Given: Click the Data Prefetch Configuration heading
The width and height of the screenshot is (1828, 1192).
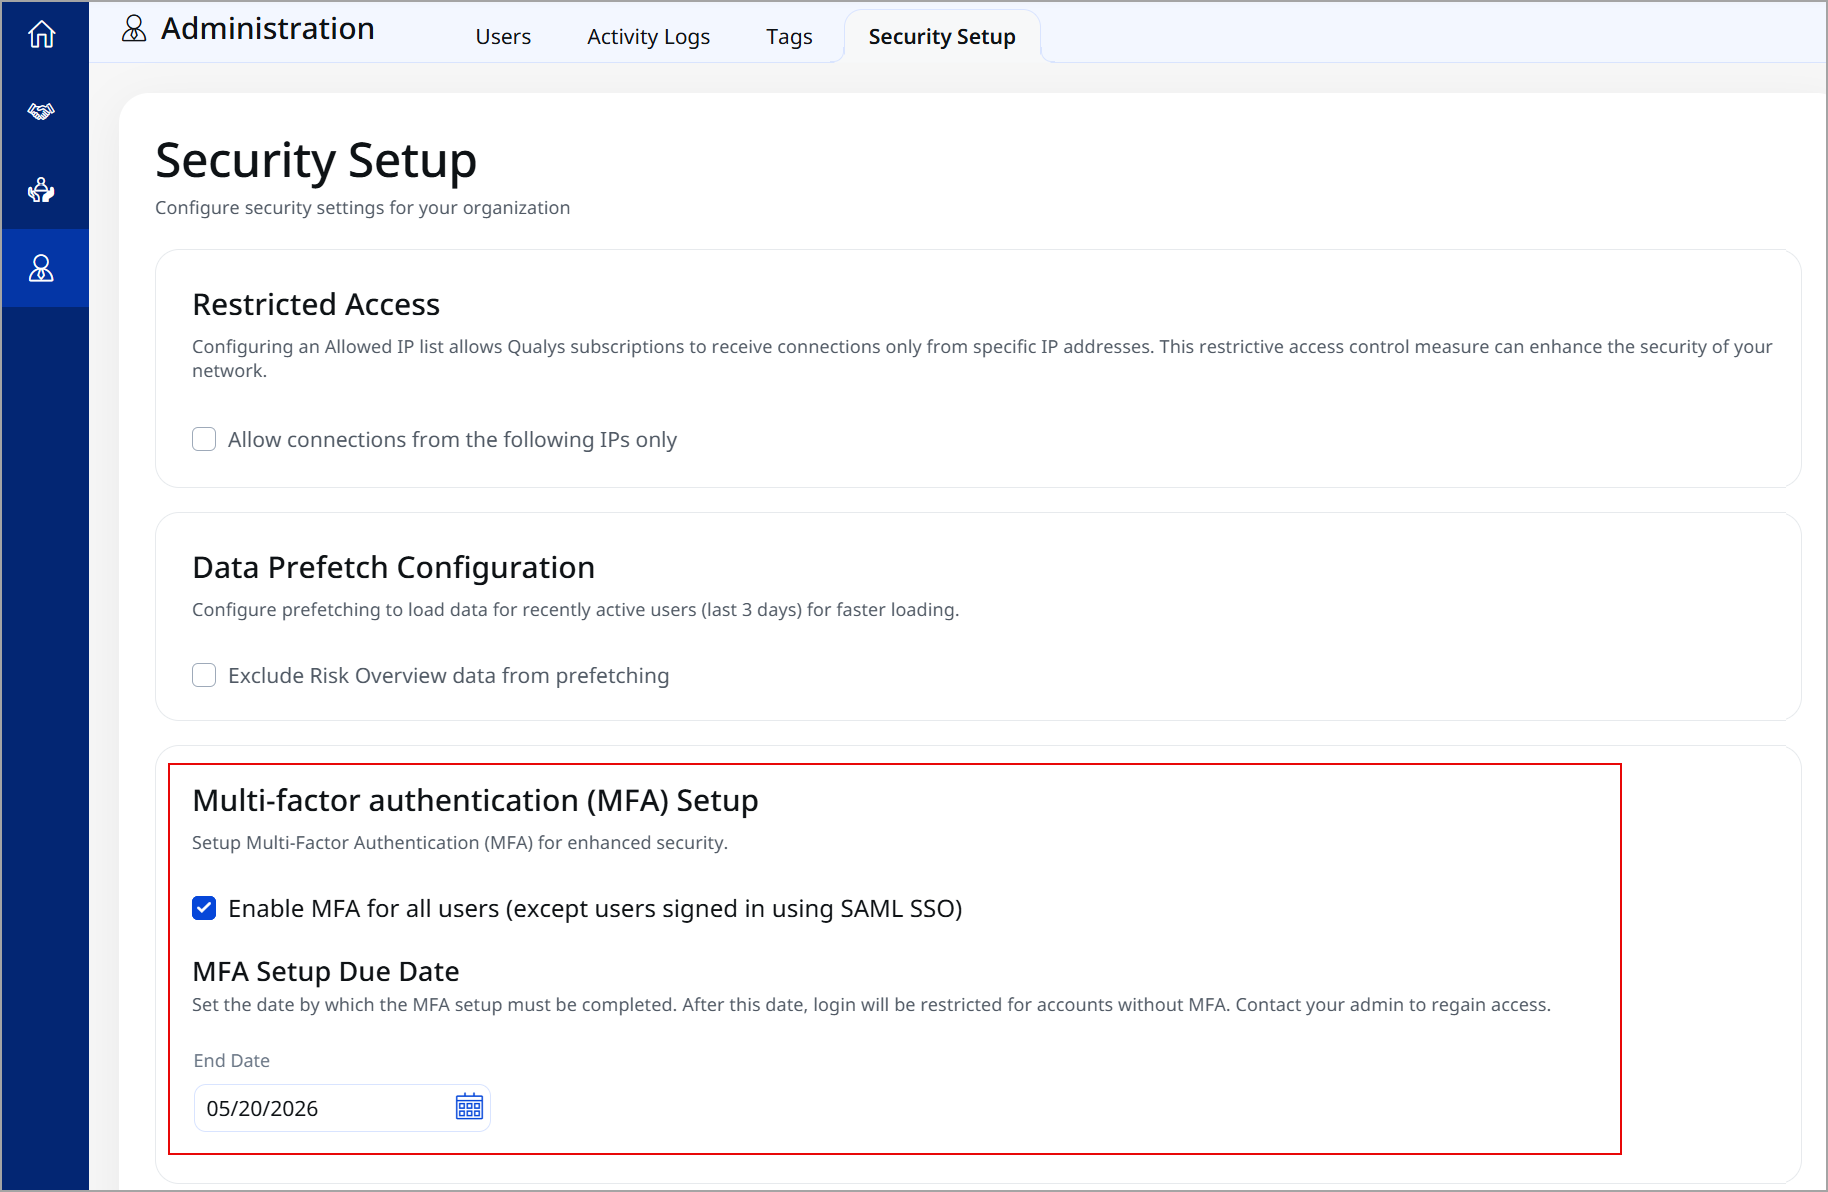Looking at the screenshot, I should pos(394,567).
